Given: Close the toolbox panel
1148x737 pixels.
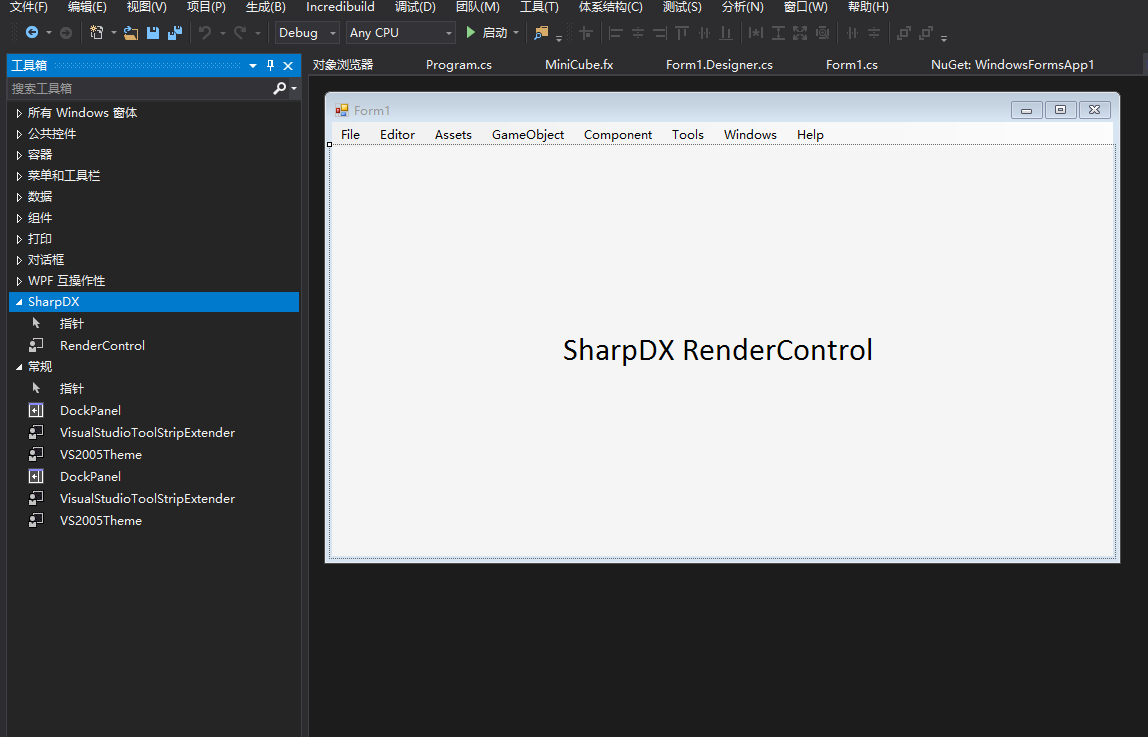Looking at the screenshot, I should [x=288, y=65].
